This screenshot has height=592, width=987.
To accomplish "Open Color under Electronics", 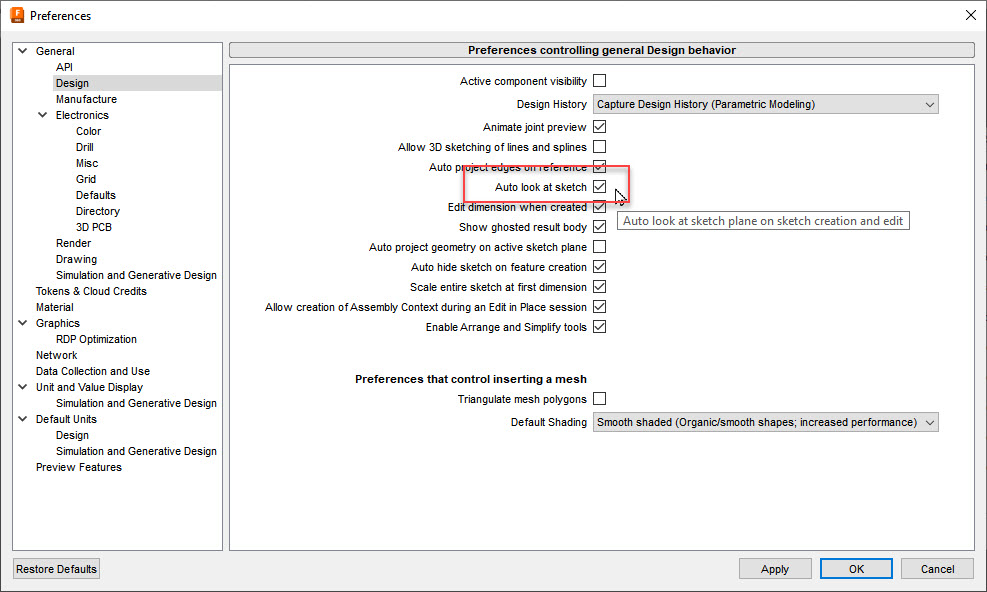I will 88,131.
